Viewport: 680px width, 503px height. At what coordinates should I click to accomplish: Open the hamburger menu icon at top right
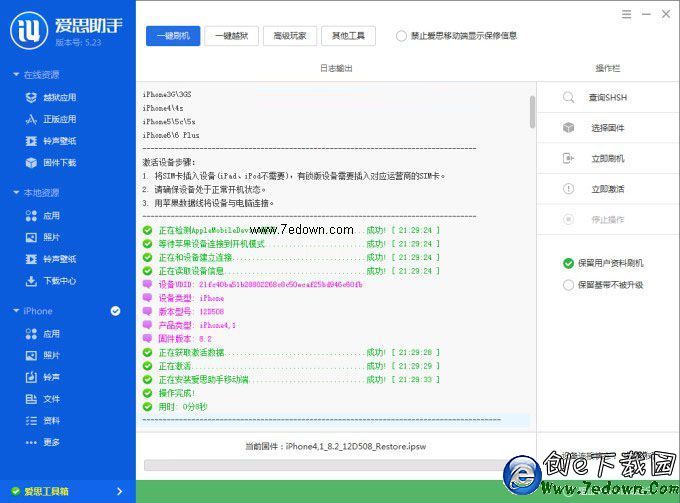(626, 14)
